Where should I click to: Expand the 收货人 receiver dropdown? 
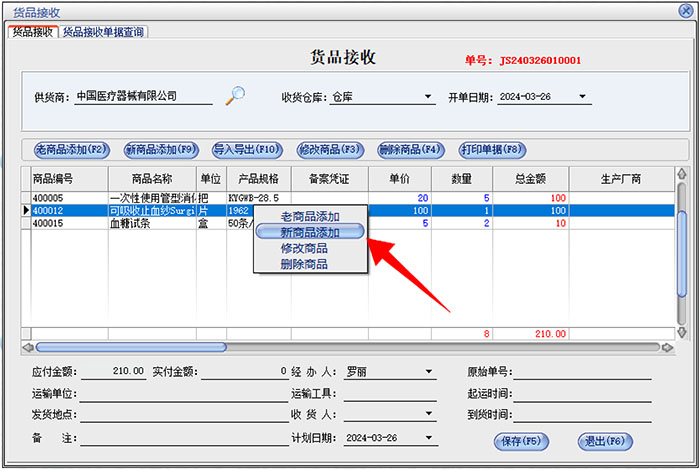[x=430, y=414]
